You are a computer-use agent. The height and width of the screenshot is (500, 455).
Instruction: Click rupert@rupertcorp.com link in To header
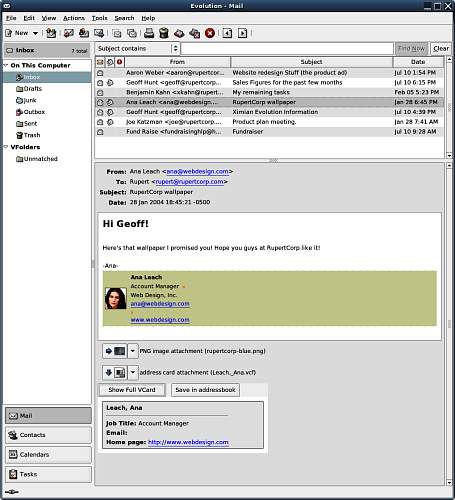[x=189, y=182]
